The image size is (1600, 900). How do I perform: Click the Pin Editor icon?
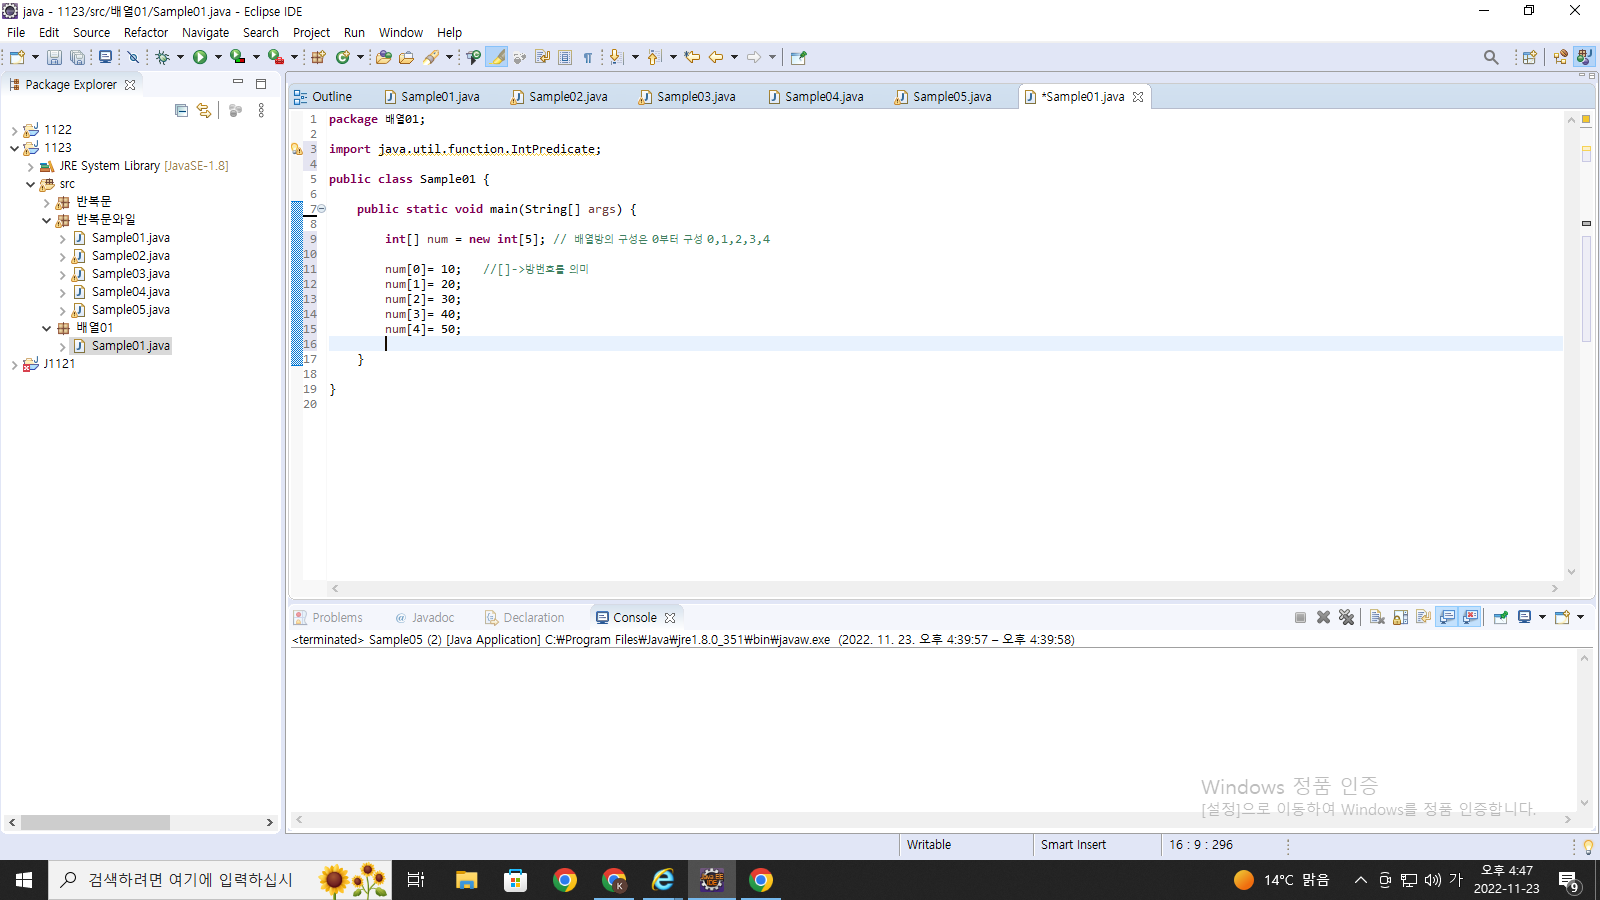coord(798,57)
